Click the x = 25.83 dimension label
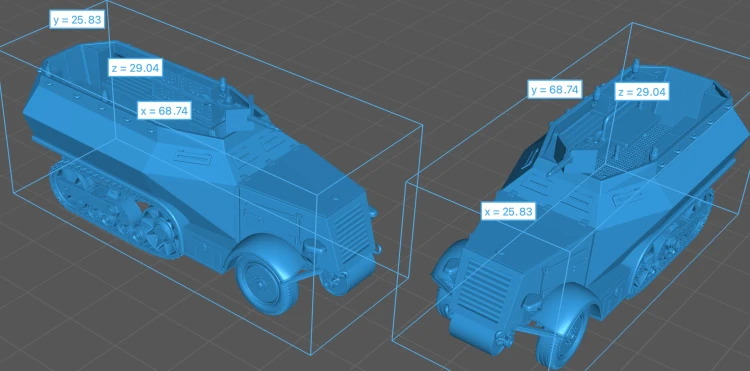 [508, 211]
